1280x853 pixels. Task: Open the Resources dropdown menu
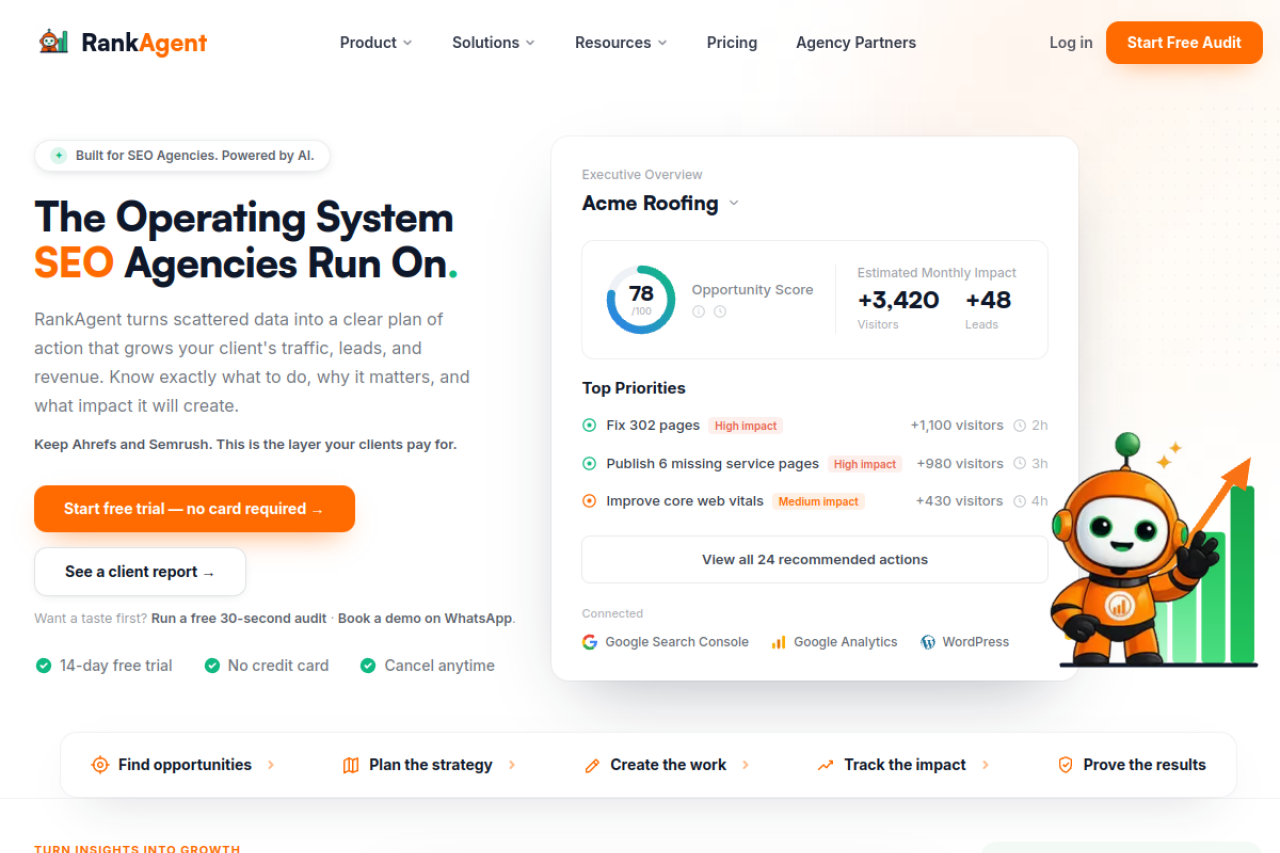[x=621, y=43]
